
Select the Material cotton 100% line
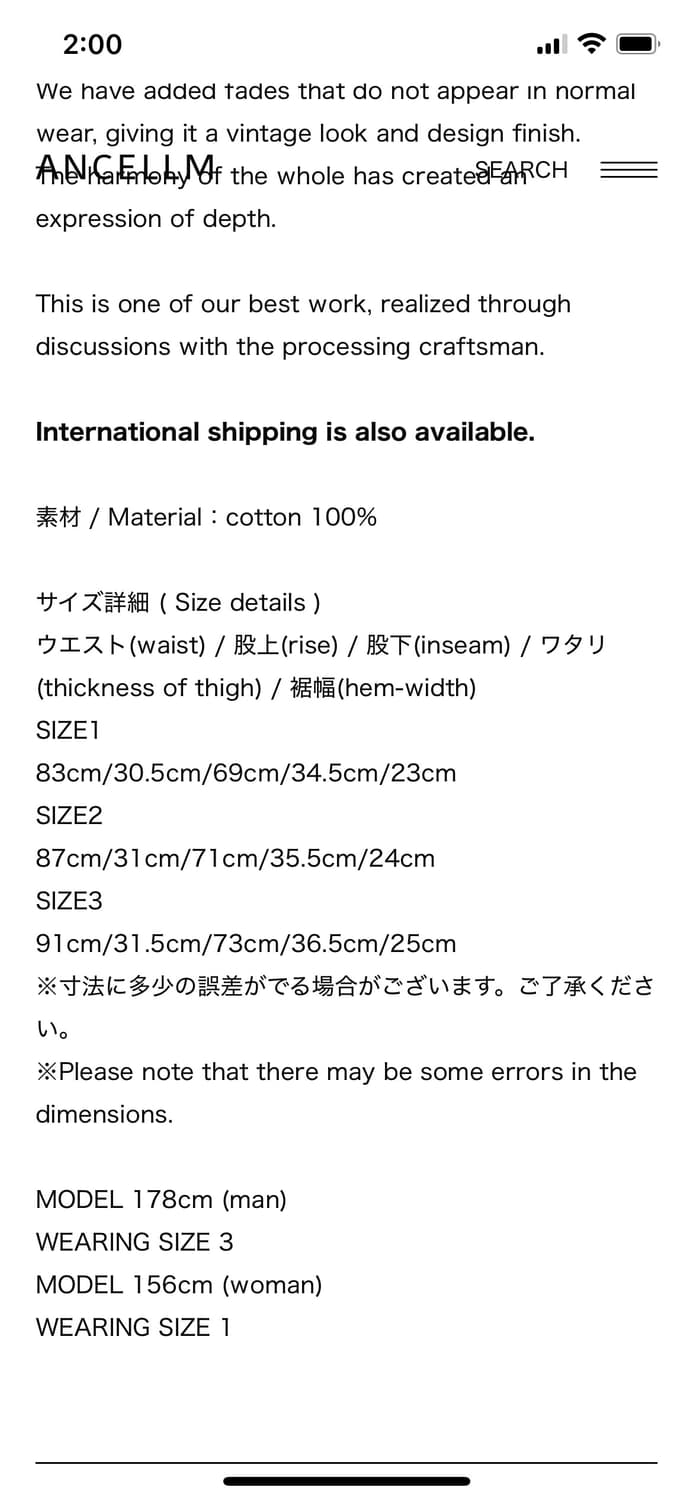coord(206,517)
